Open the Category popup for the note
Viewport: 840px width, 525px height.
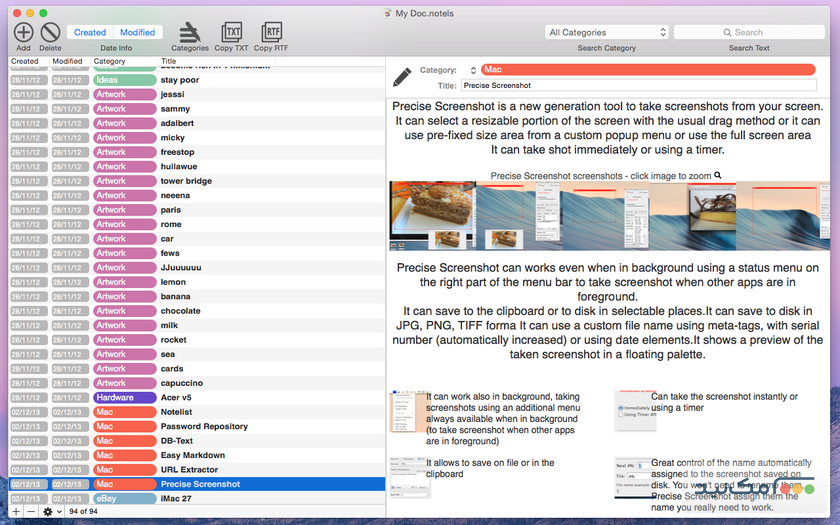[473, 70]
